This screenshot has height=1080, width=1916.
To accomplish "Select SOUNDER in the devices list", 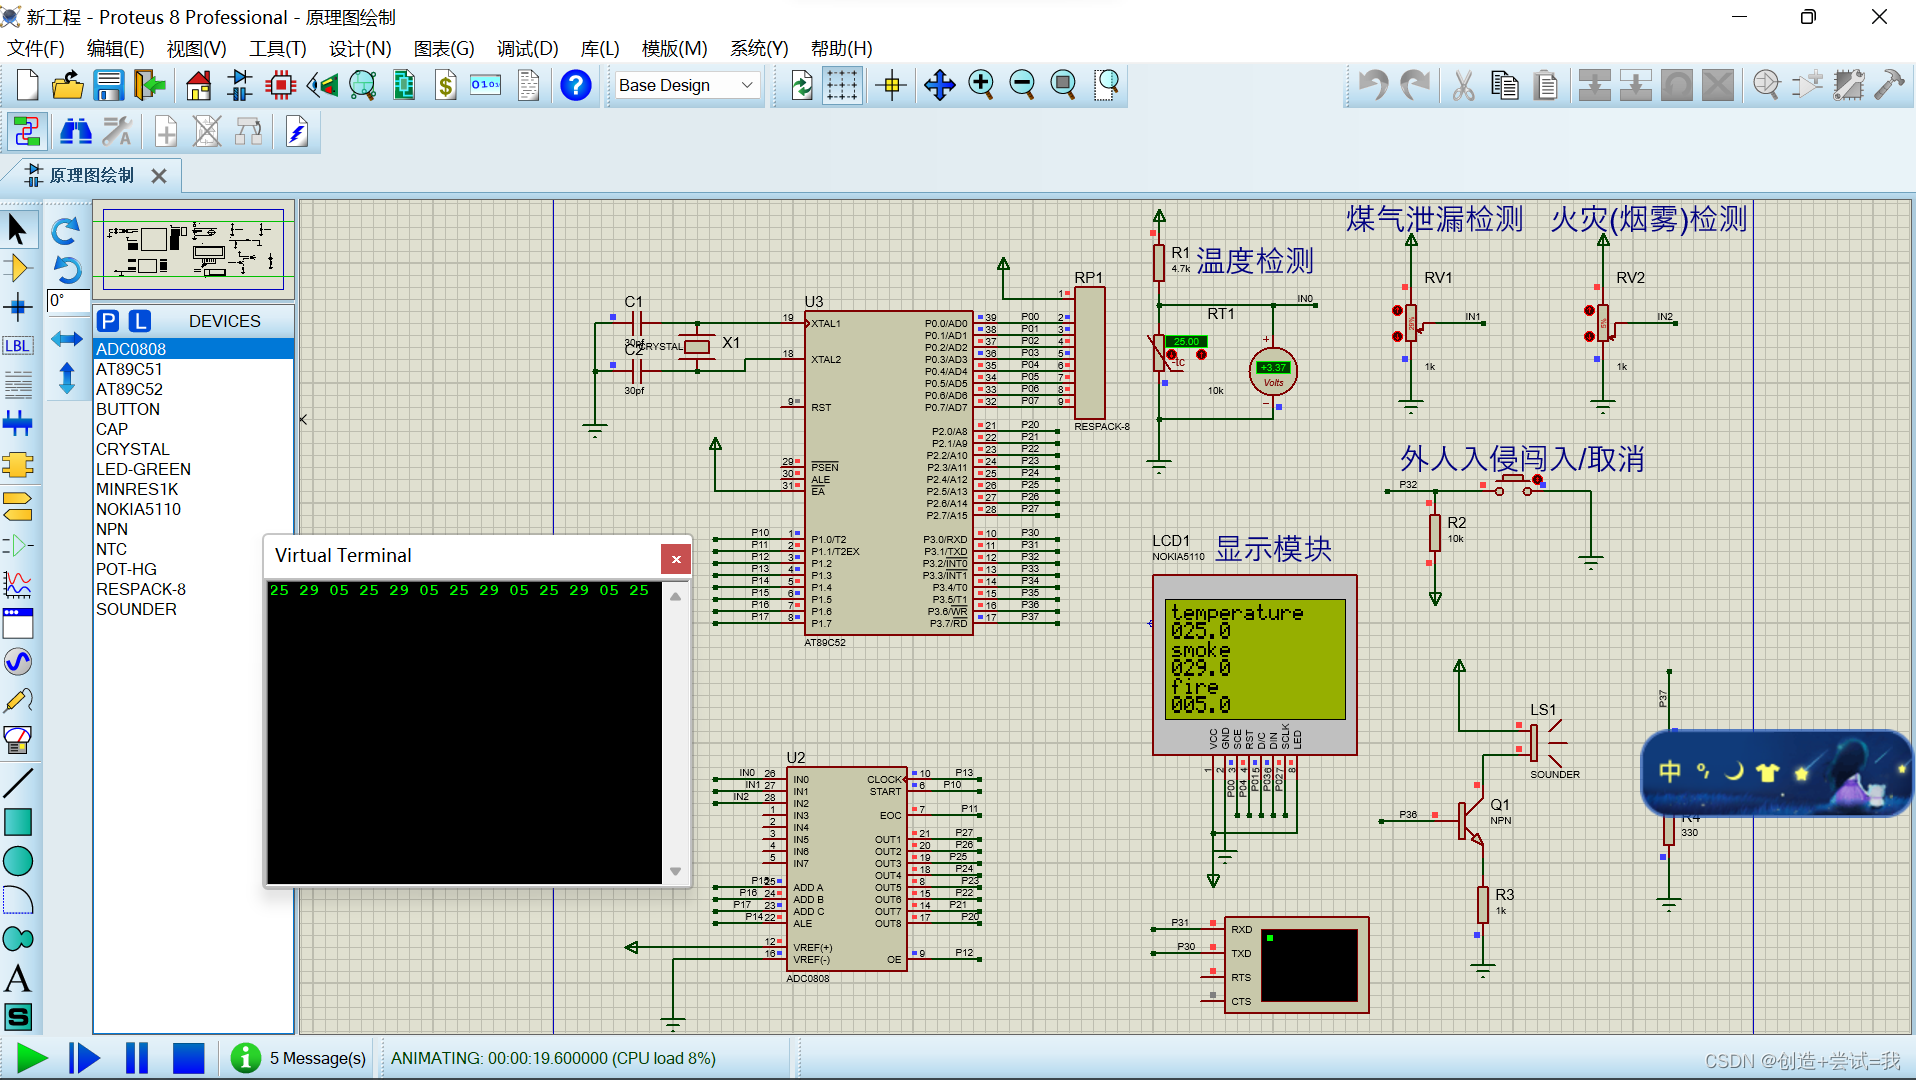I will [194, 609].
